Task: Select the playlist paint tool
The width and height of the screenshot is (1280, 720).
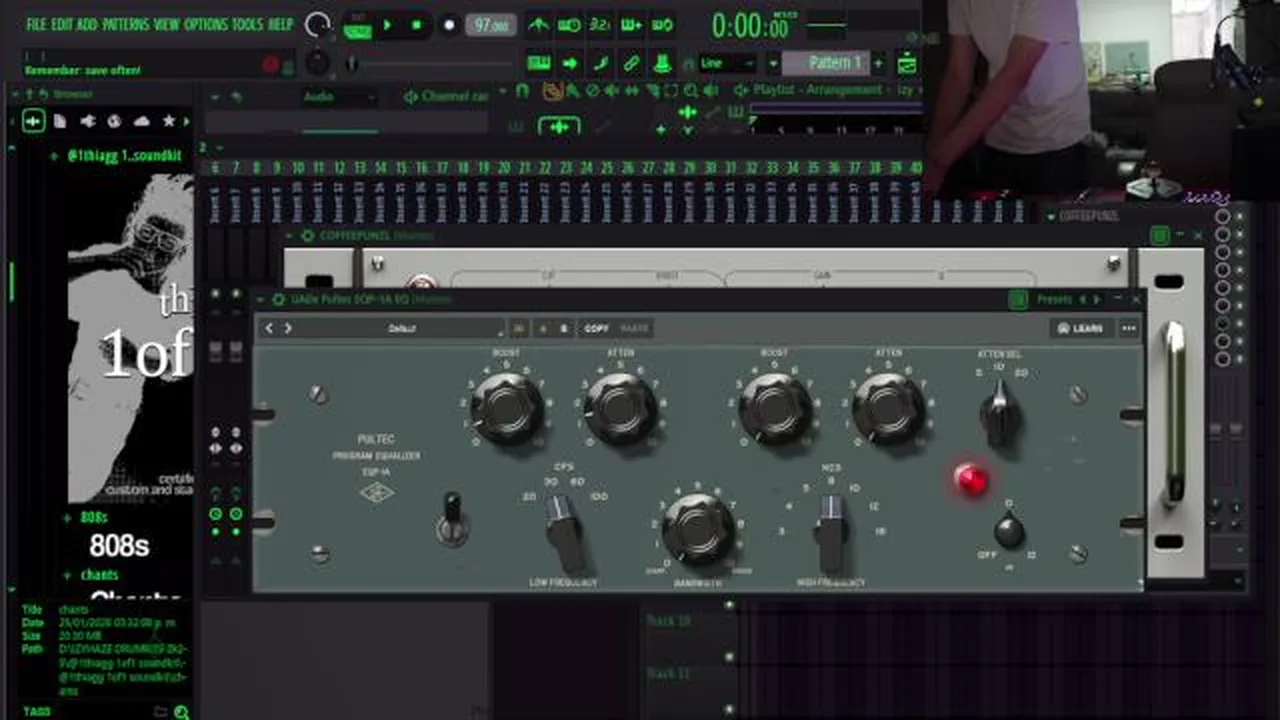Action: pyautogui.click(x=573, y=91)
